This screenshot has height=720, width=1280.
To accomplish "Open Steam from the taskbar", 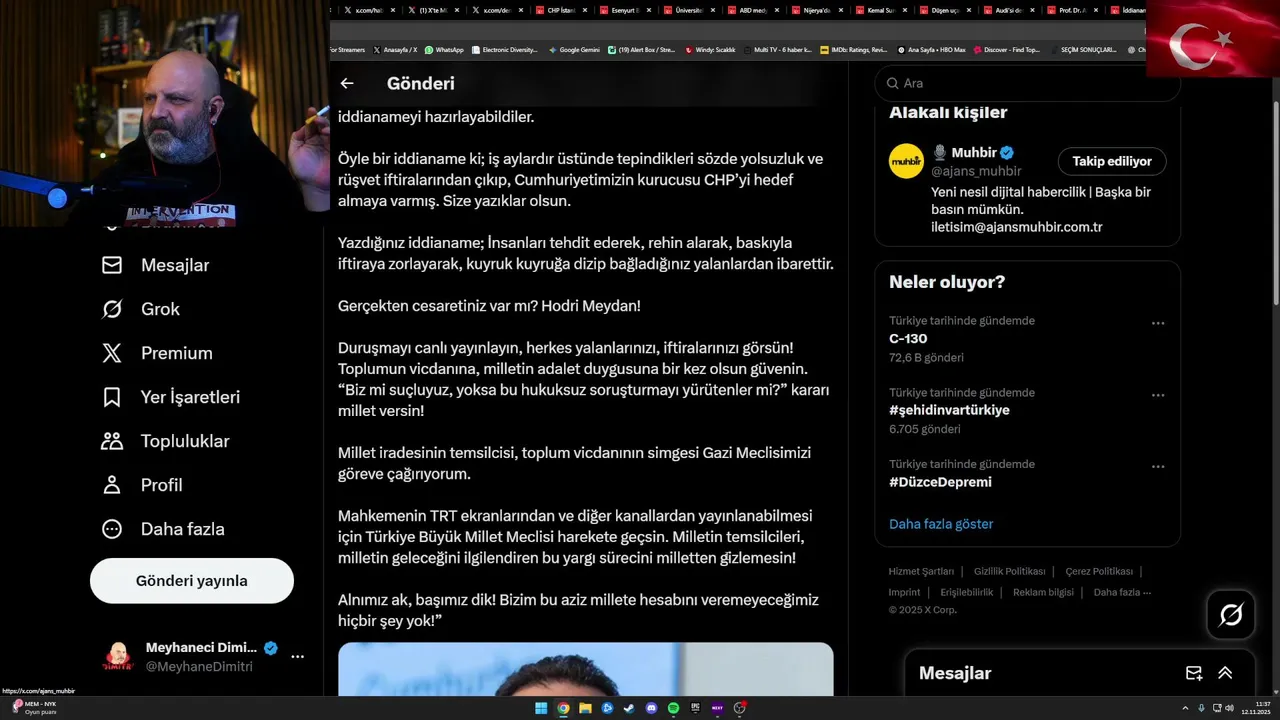I will click(x=629, y=708).
